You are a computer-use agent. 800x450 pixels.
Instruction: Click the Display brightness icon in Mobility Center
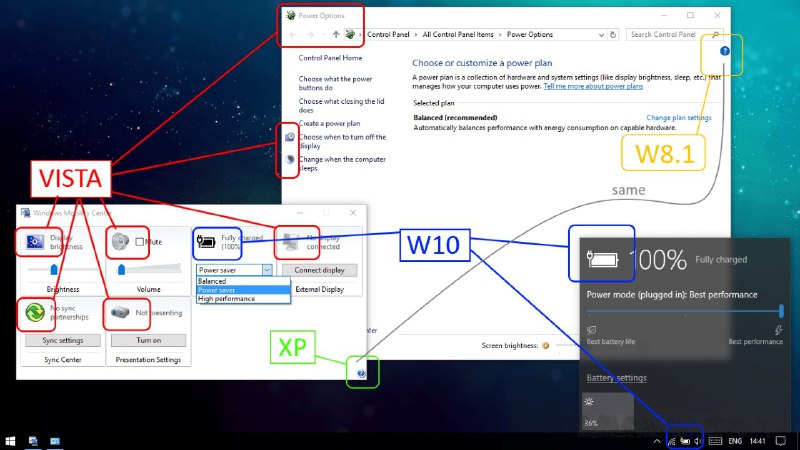[33, 241]
